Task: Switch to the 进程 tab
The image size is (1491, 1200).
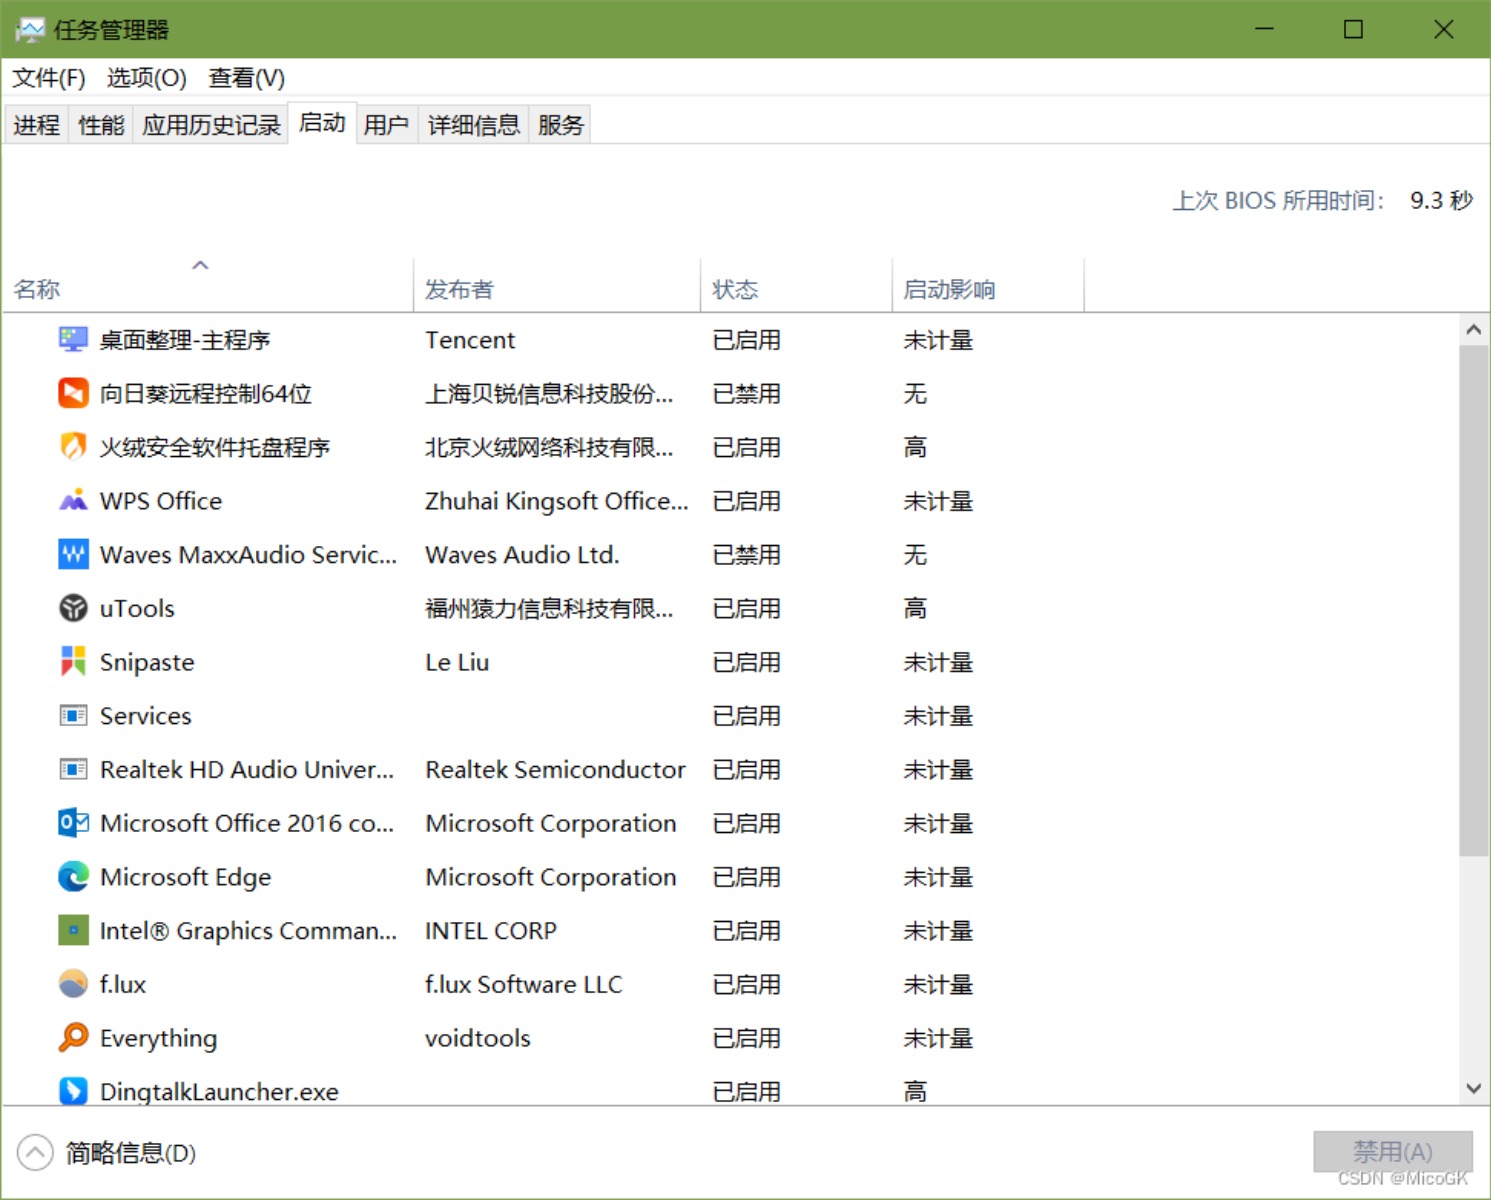Action: (x=37, y=125)
